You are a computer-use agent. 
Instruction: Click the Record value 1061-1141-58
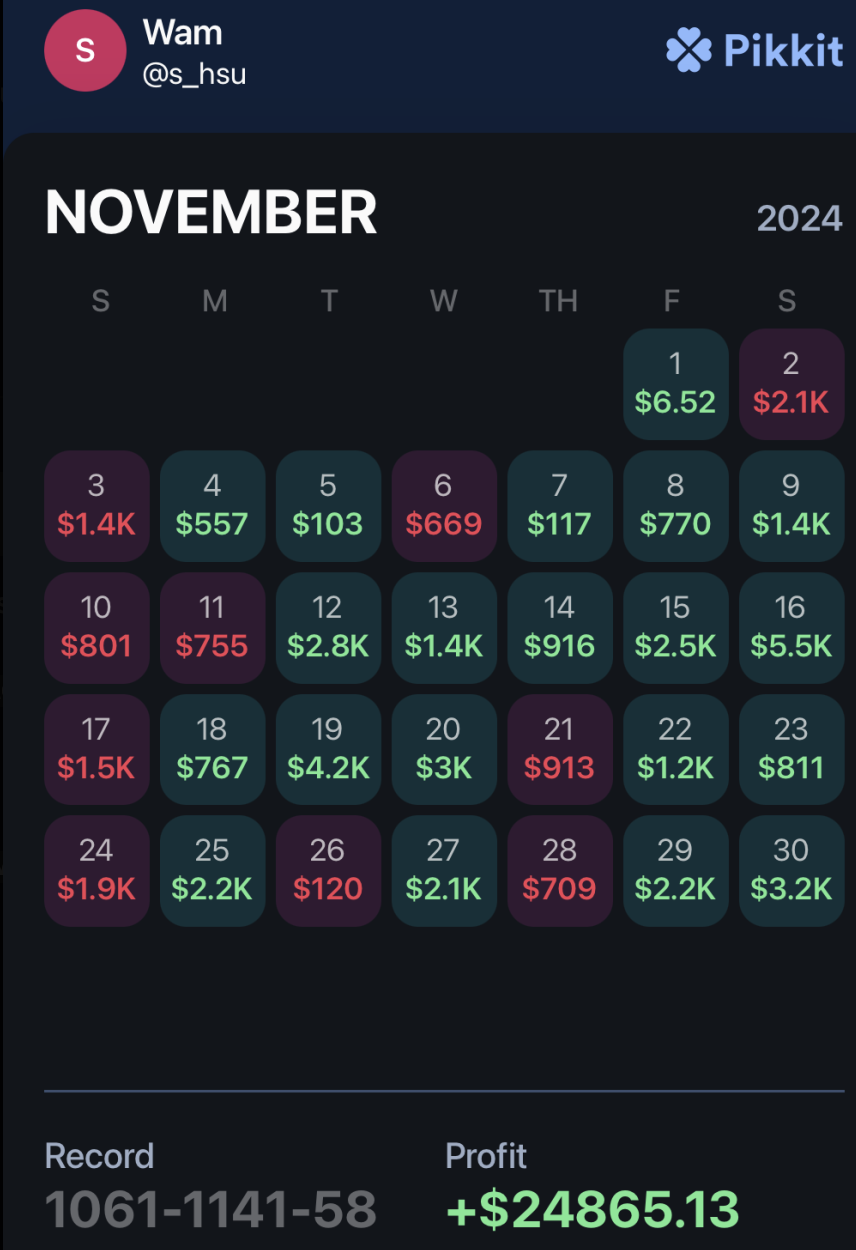pos(210,1206)
